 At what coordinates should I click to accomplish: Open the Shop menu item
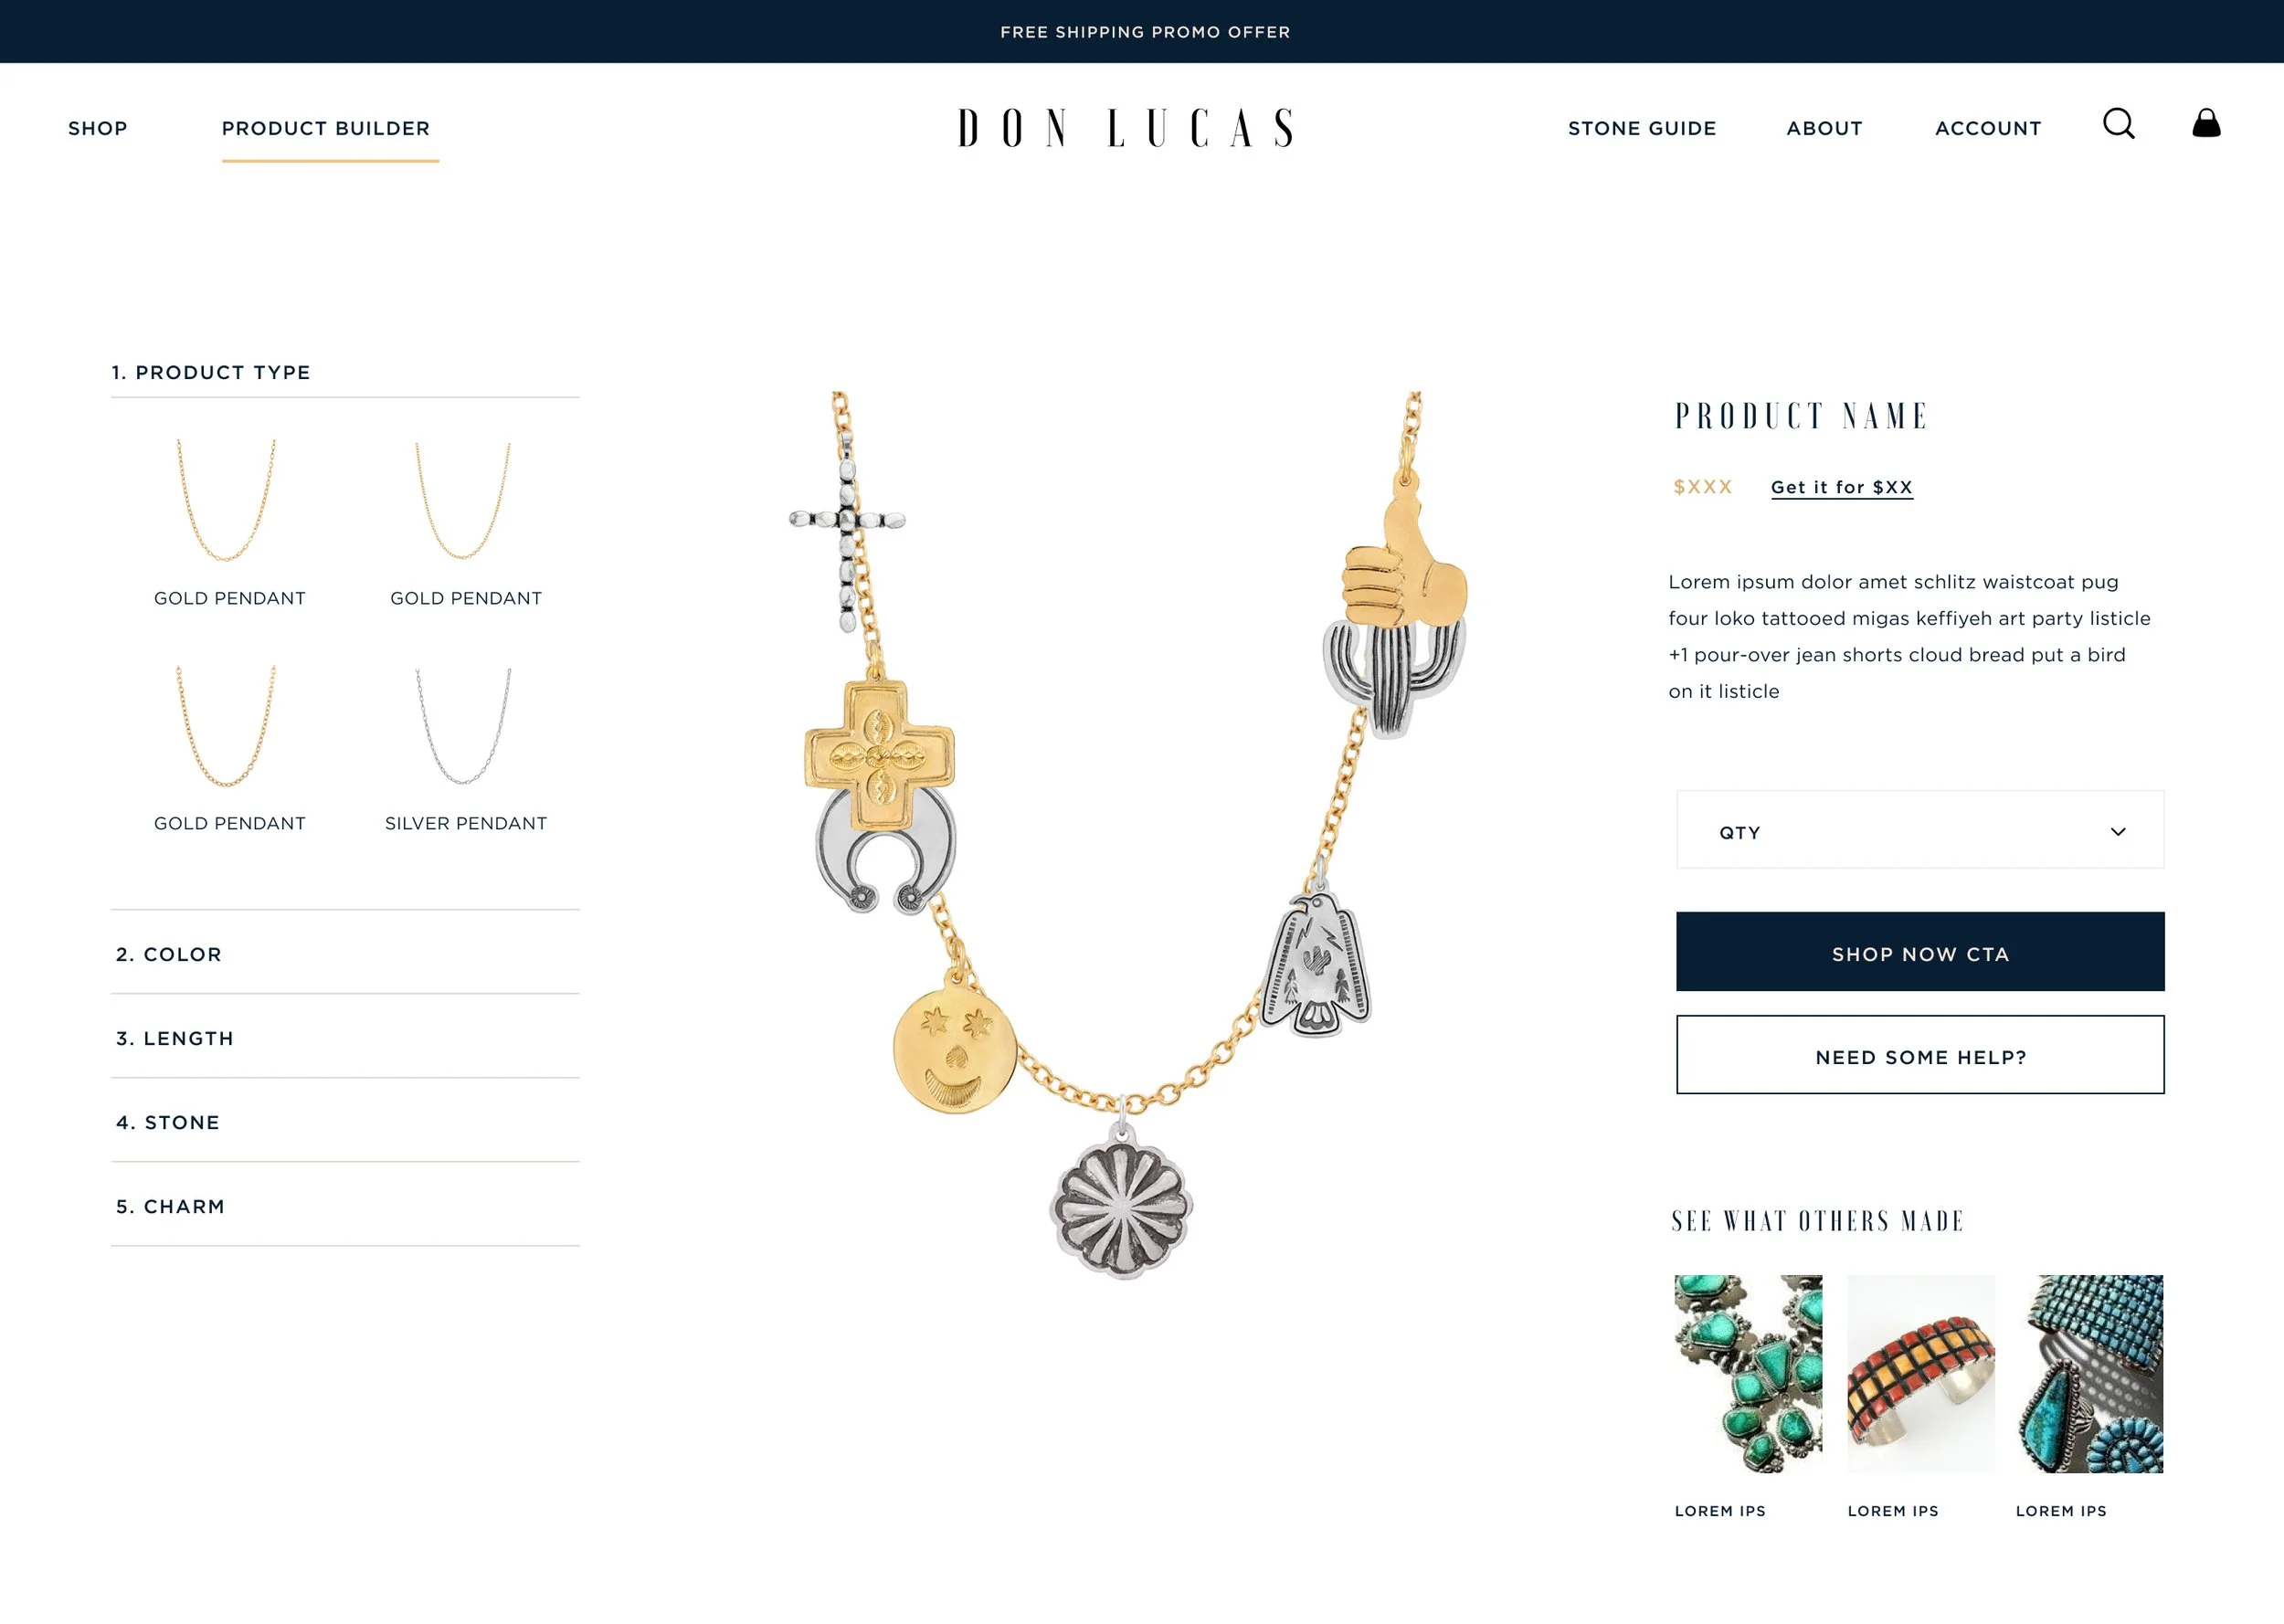(98, 128)
